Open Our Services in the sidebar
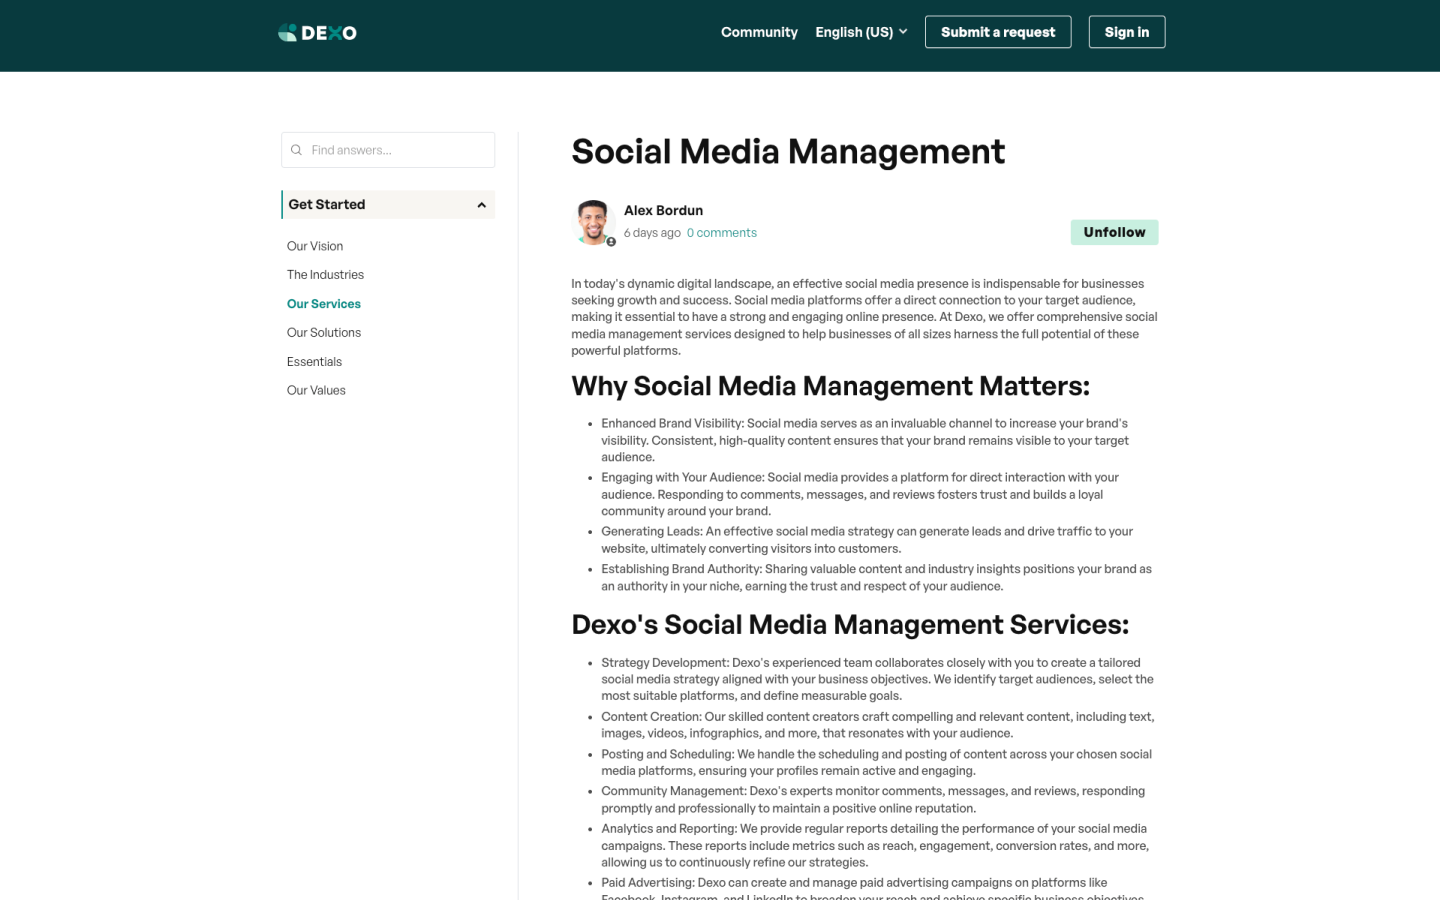 click(x=324, y=304)
